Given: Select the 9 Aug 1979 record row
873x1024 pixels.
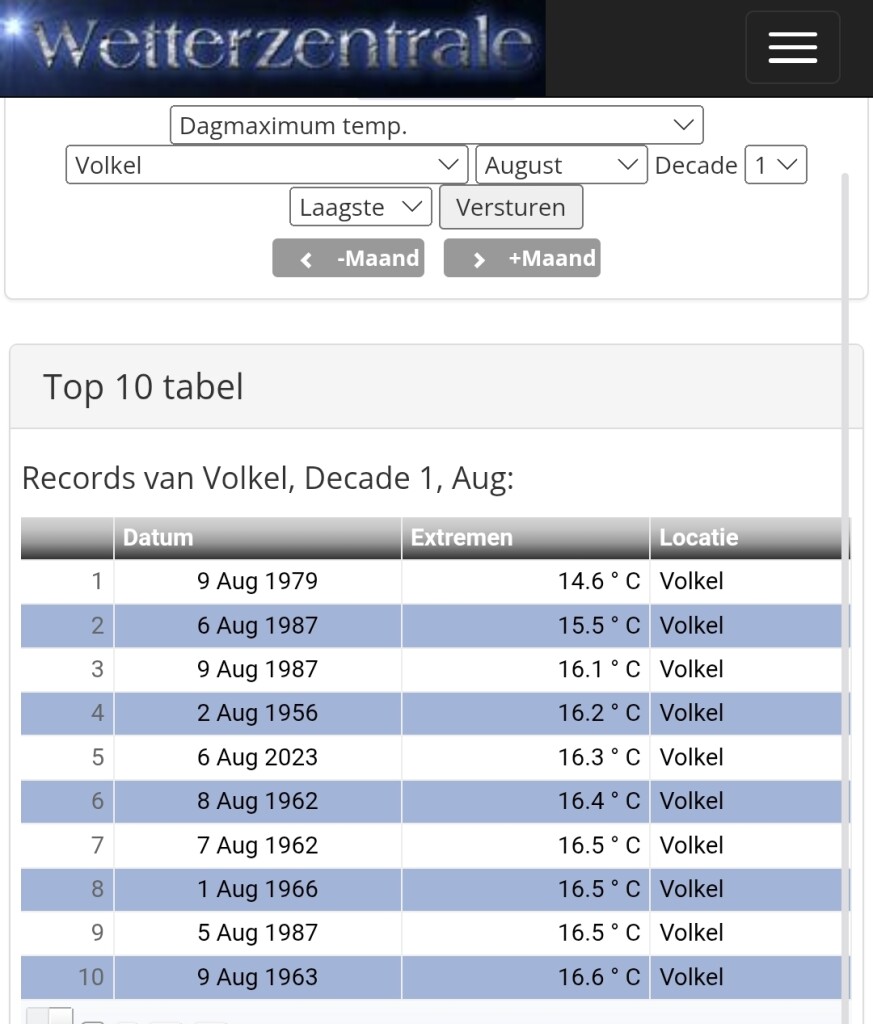Looking at the screenshot, I should pyautogui.click(x=436, y=581).
